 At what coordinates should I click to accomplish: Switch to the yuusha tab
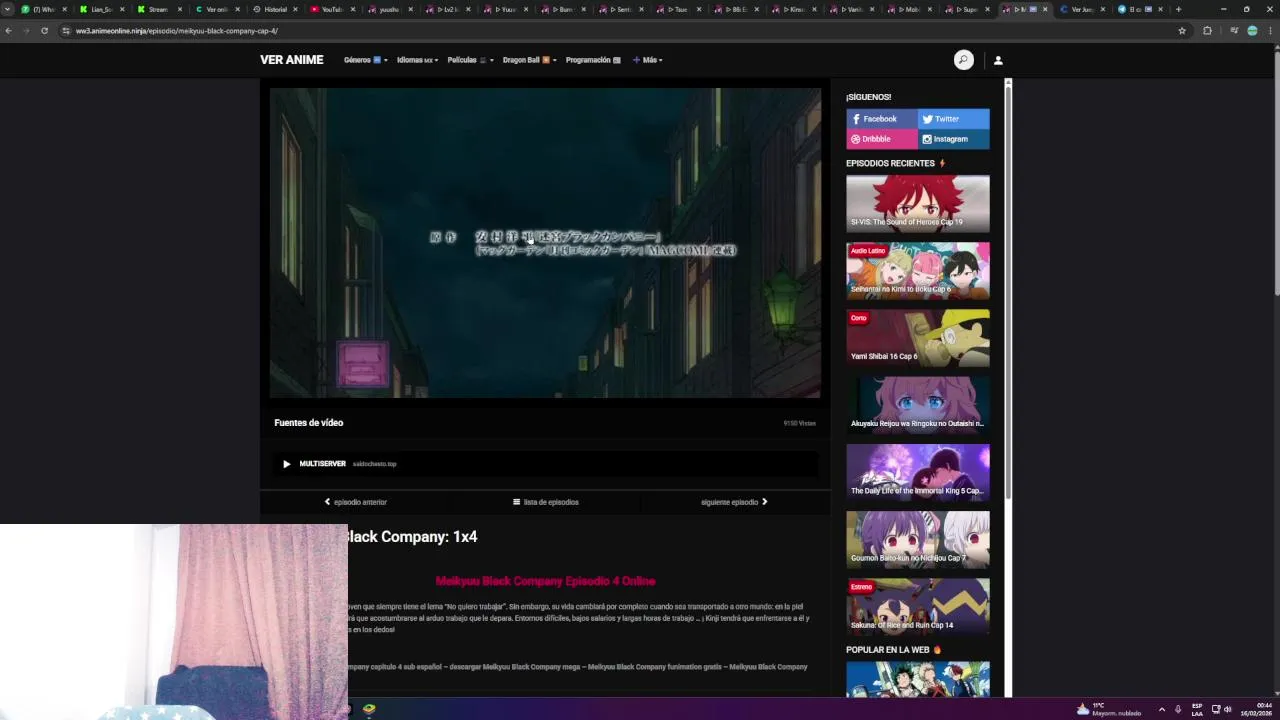[x=389, y=9]
